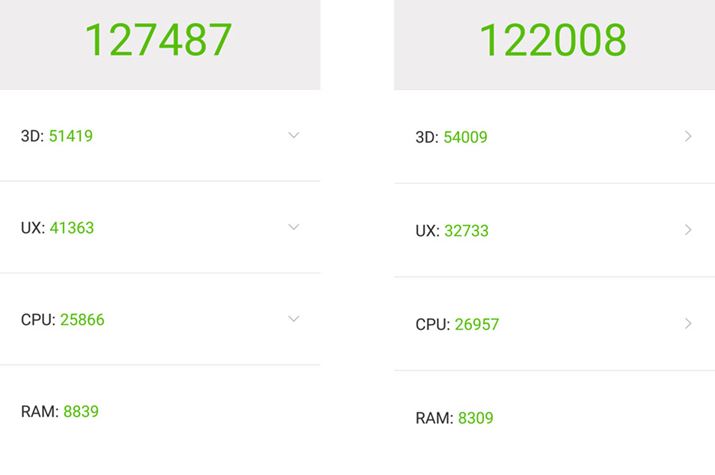Select the UX value 32733
Screen dimensions: 715x475
point(467,231)
